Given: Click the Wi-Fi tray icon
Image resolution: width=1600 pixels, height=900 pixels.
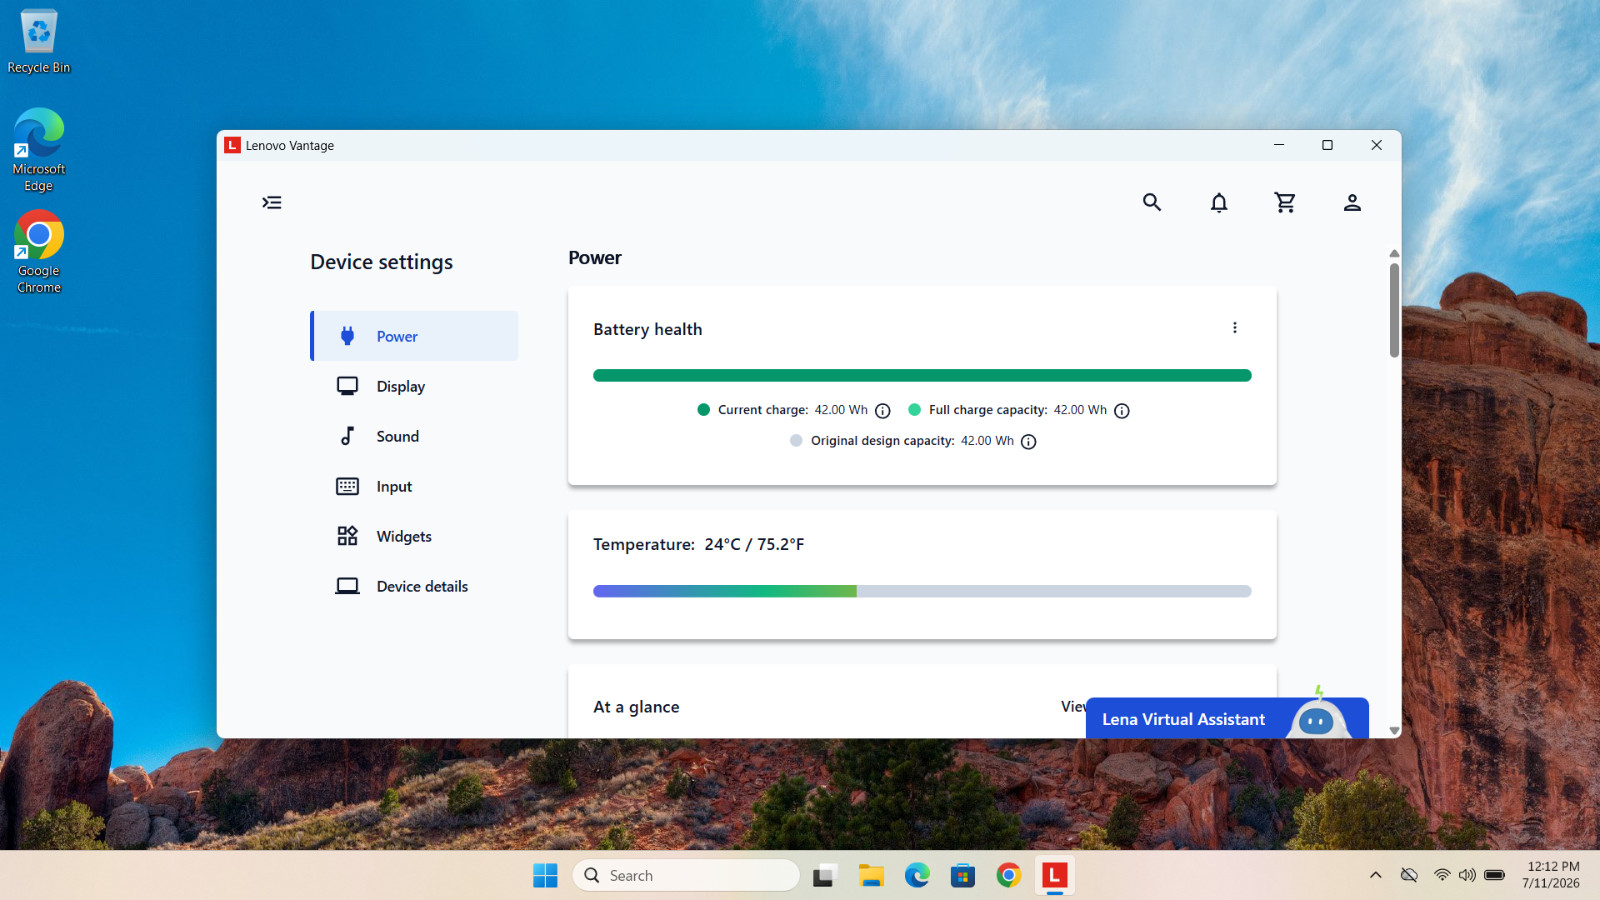Looking at the screenshot, I should [1442, 875].
